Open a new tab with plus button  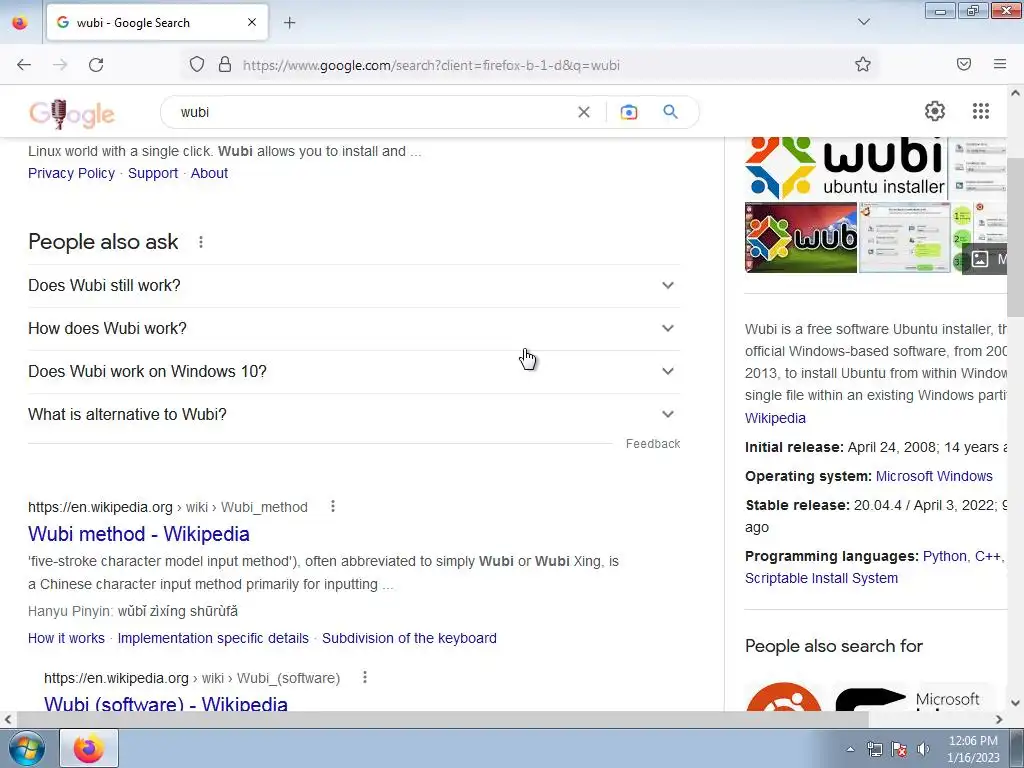[289, 23]
